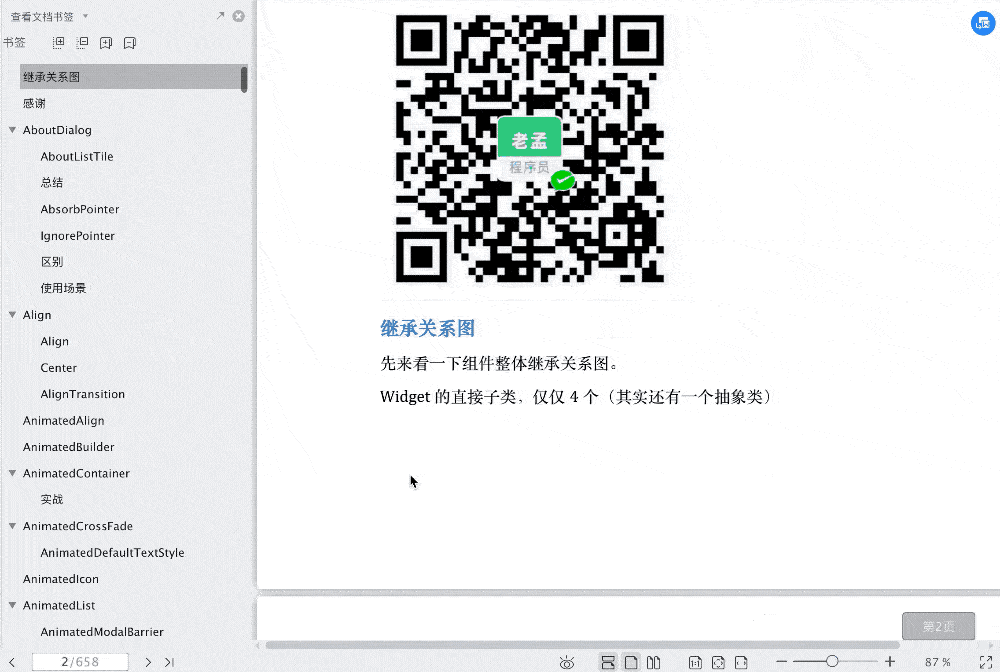This screenshot has width=1000, height=672.
Task: Zoom in with the plus icon
Action: (x=890, y=662)
